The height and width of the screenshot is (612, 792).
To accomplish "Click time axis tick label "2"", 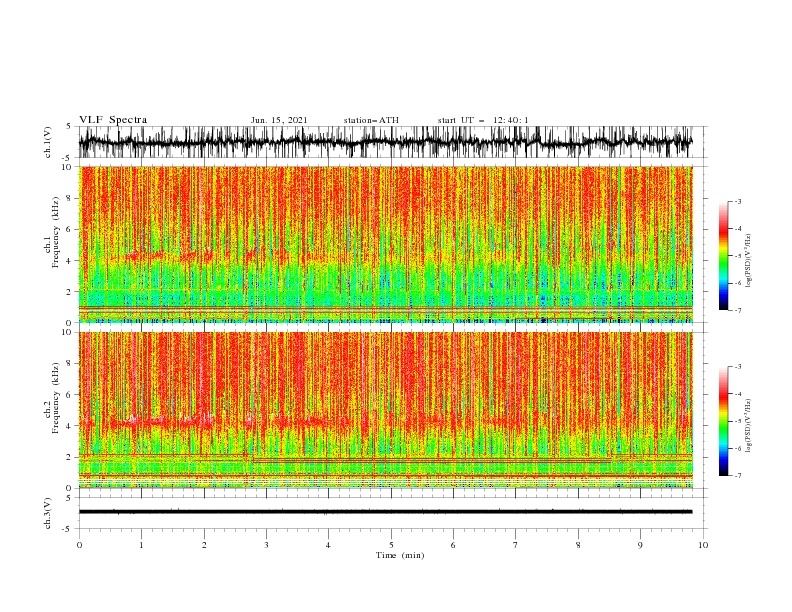I will point(204,545).
